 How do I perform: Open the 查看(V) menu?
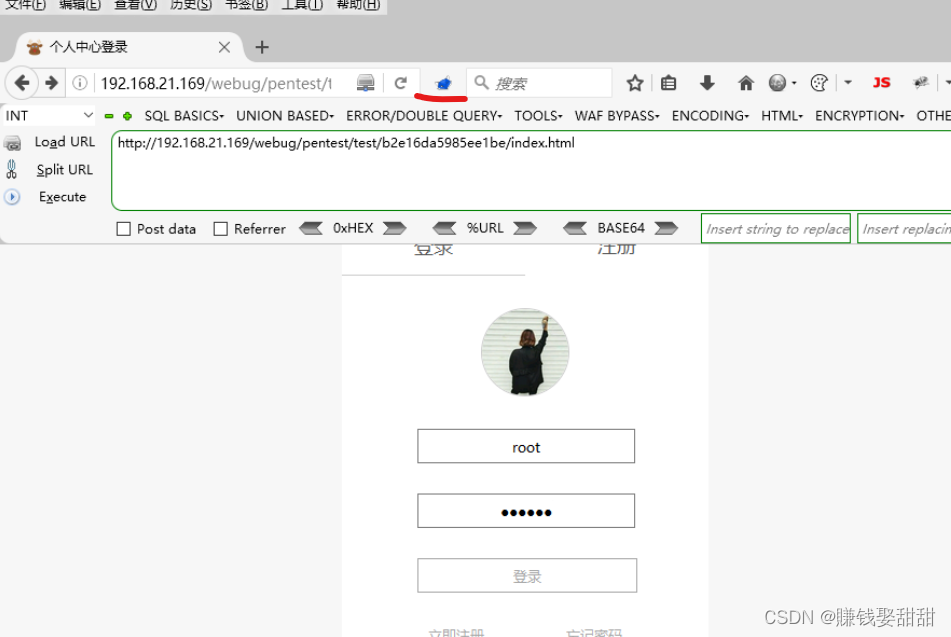click(x=135, y=5)
